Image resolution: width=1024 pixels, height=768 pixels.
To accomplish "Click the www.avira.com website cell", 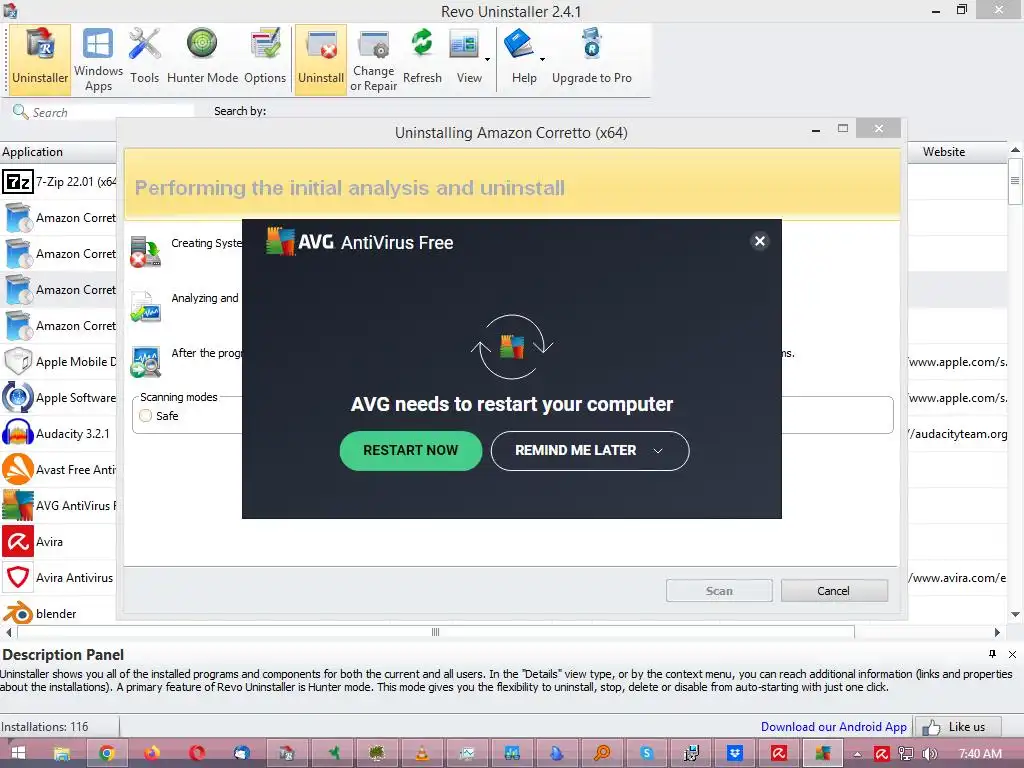I will [957, 578].
